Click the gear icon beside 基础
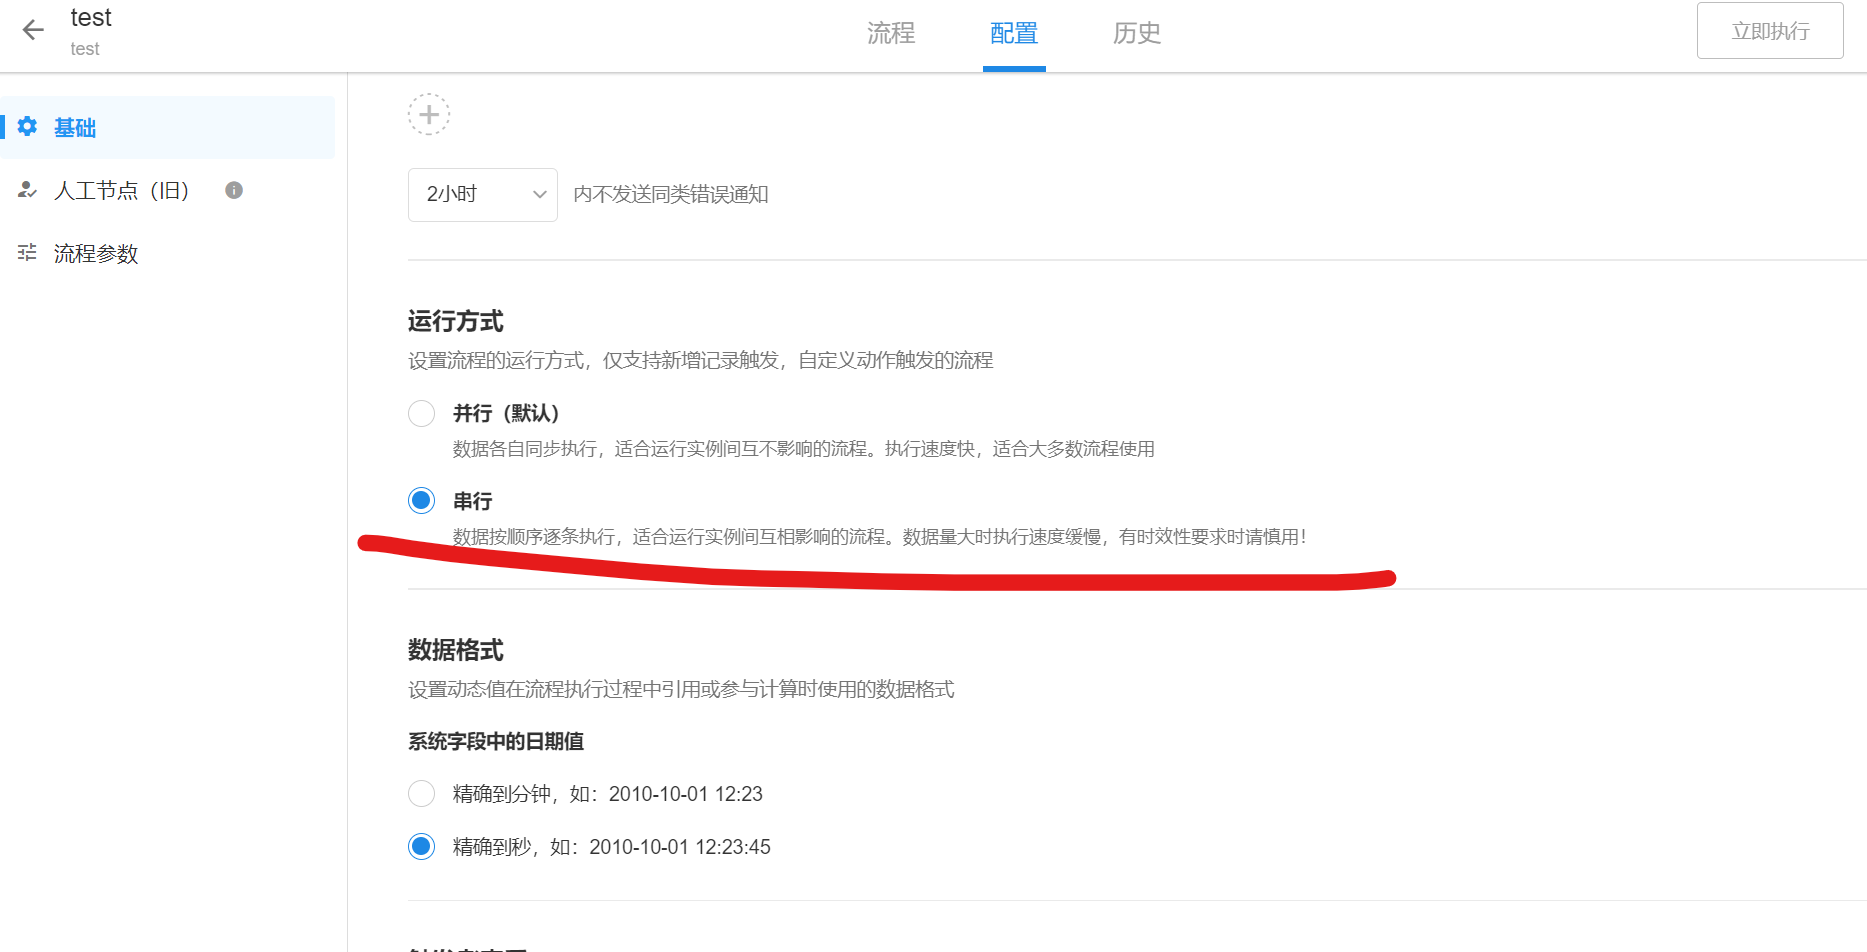Screen dimensions: 1867x952 coord(27,127)
